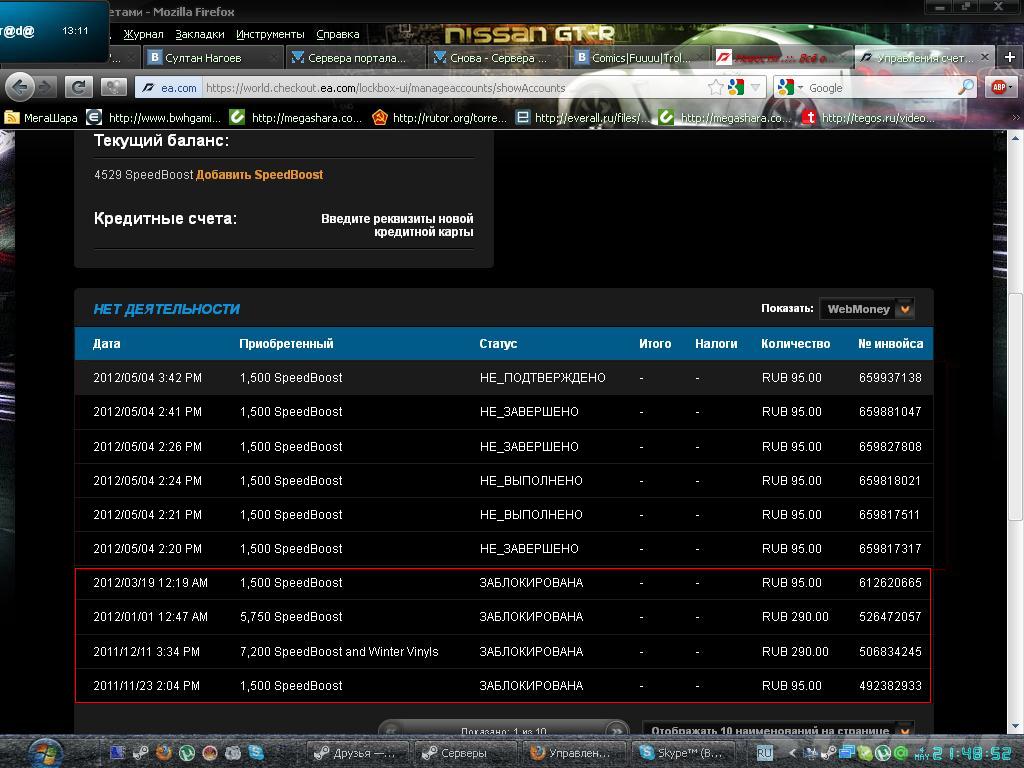The width and height of the screenshot is (1024, 768).
Task: Click the bookmark star in address bar
Action: click(x=715, y=88)
